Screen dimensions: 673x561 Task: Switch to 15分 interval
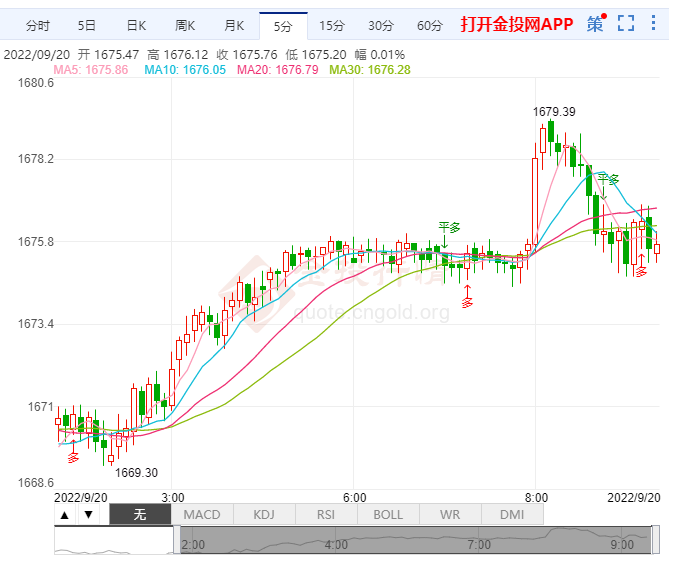pyautogui.click(x=329, y=25)
